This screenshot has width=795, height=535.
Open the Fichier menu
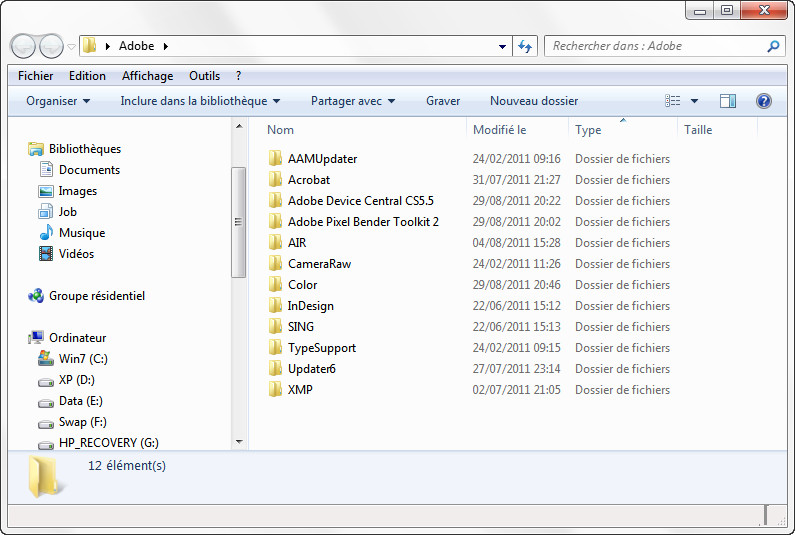(35, 76)
